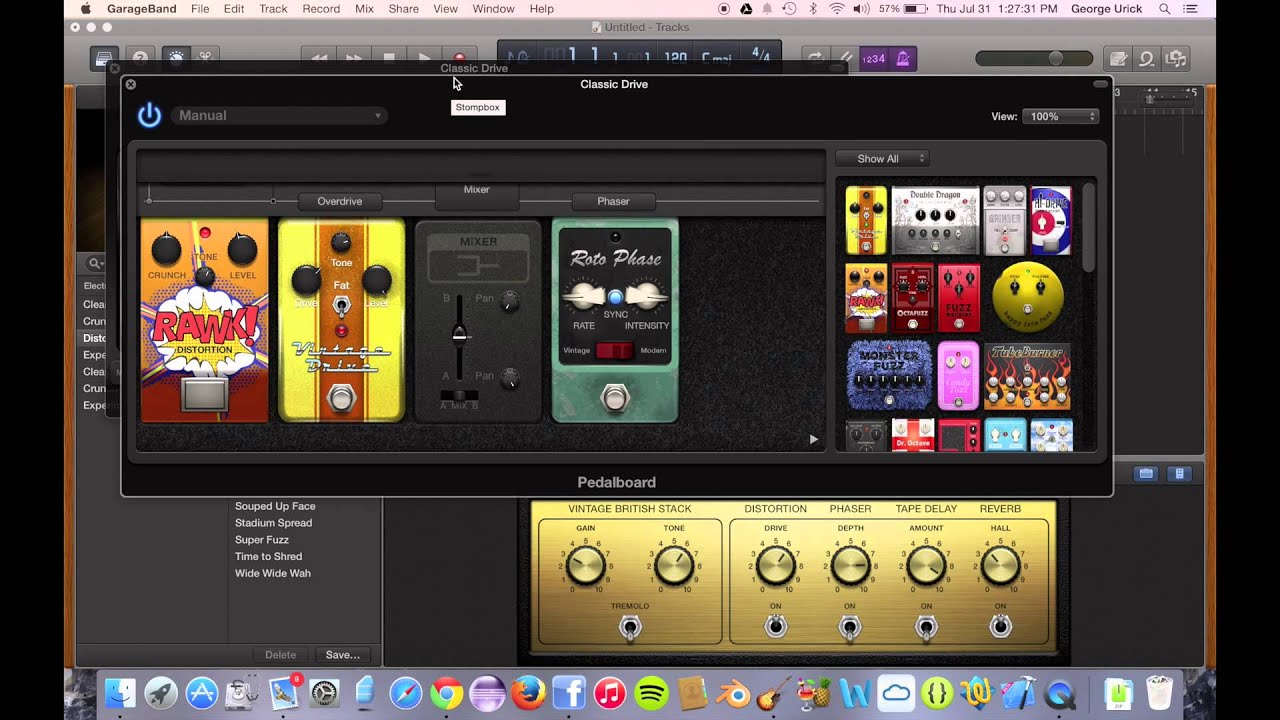
Task: Click the Phaser routing label
Action: (613, 201)
